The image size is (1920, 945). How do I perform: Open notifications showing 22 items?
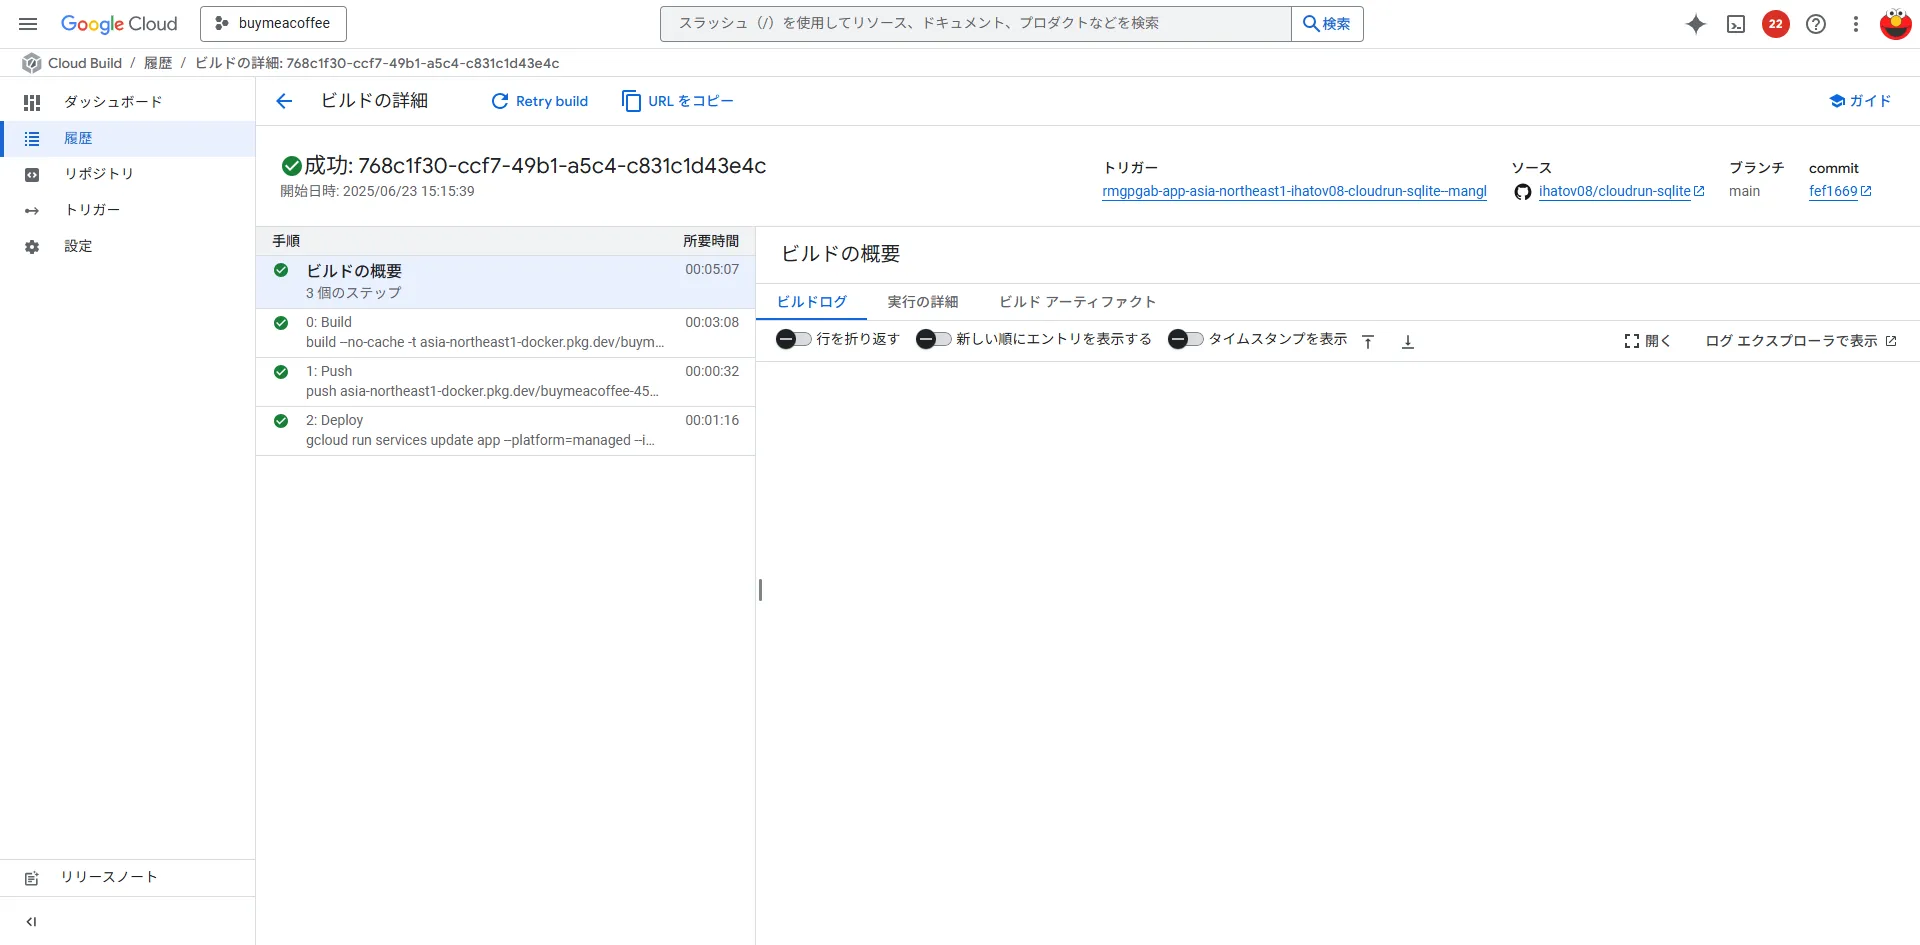click(1775, 24)
